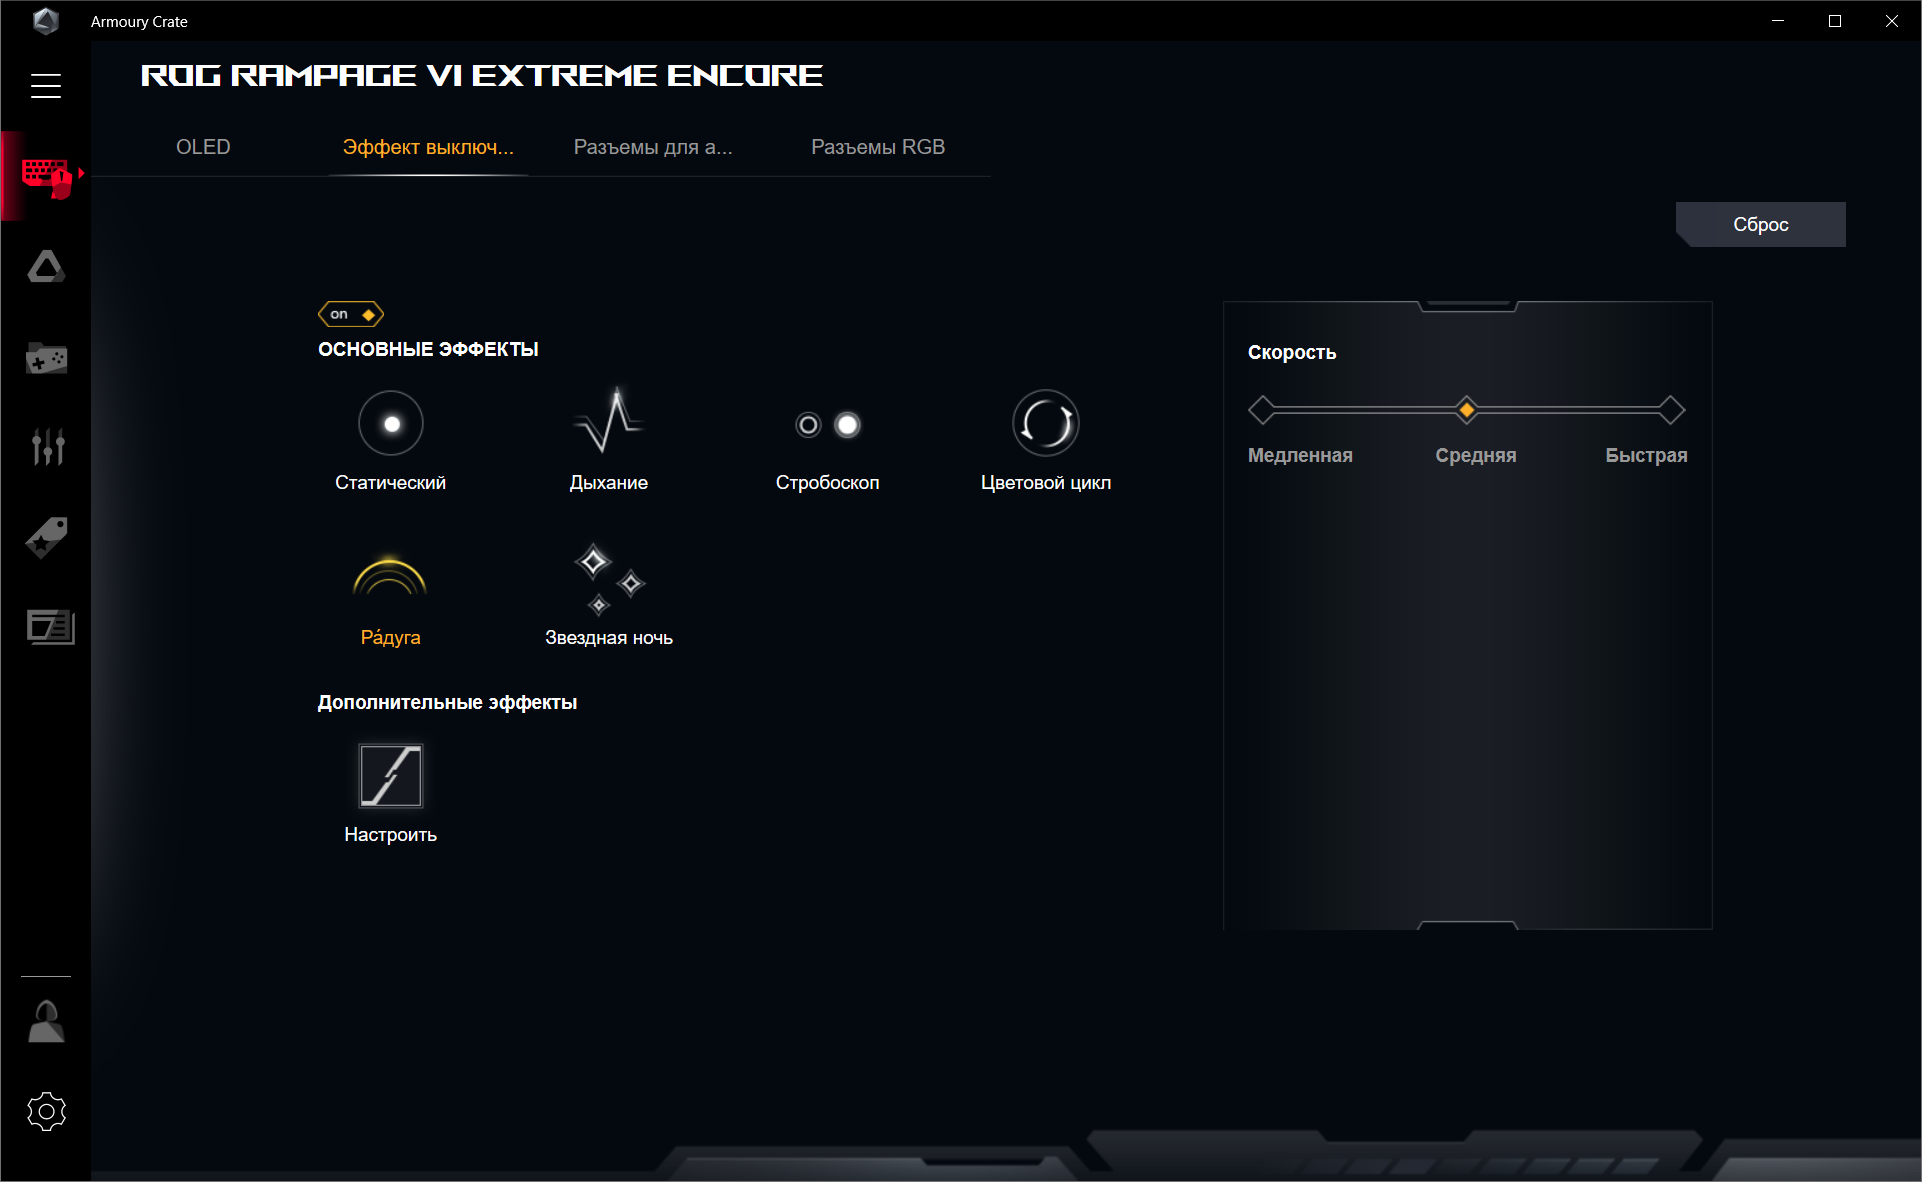Viewport: 1922px width, 1182px height.
Task: Open the Разъемы для а... tab
Action: (x=653, y=147)
